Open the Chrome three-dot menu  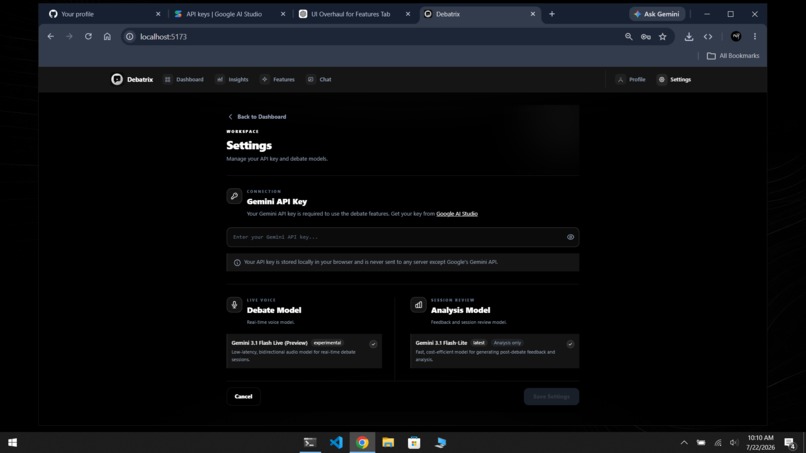coord(755,37)
